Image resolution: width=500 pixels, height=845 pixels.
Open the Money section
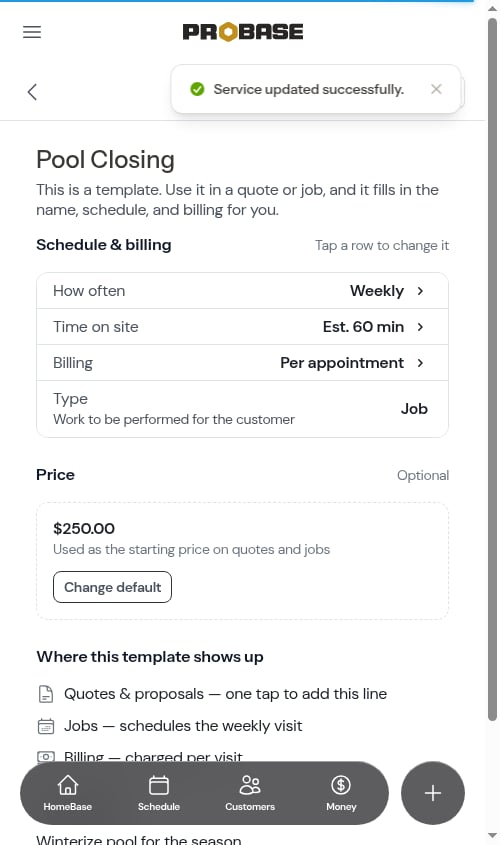tap(341, 793)
